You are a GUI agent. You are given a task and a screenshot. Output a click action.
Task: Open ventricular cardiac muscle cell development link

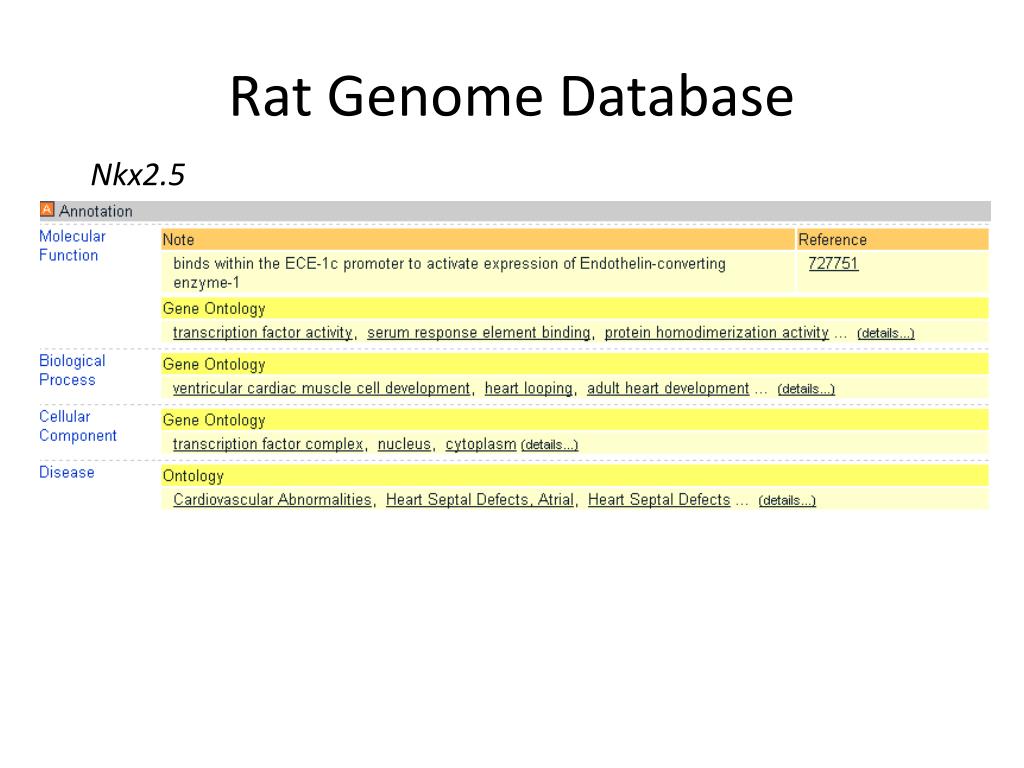click(x=321, y=388)
